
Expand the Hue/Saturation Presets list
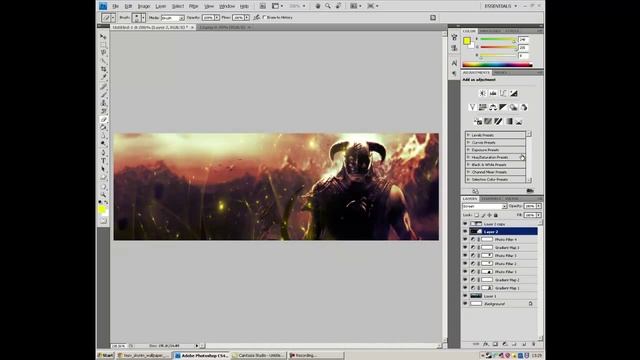(468, 157)
